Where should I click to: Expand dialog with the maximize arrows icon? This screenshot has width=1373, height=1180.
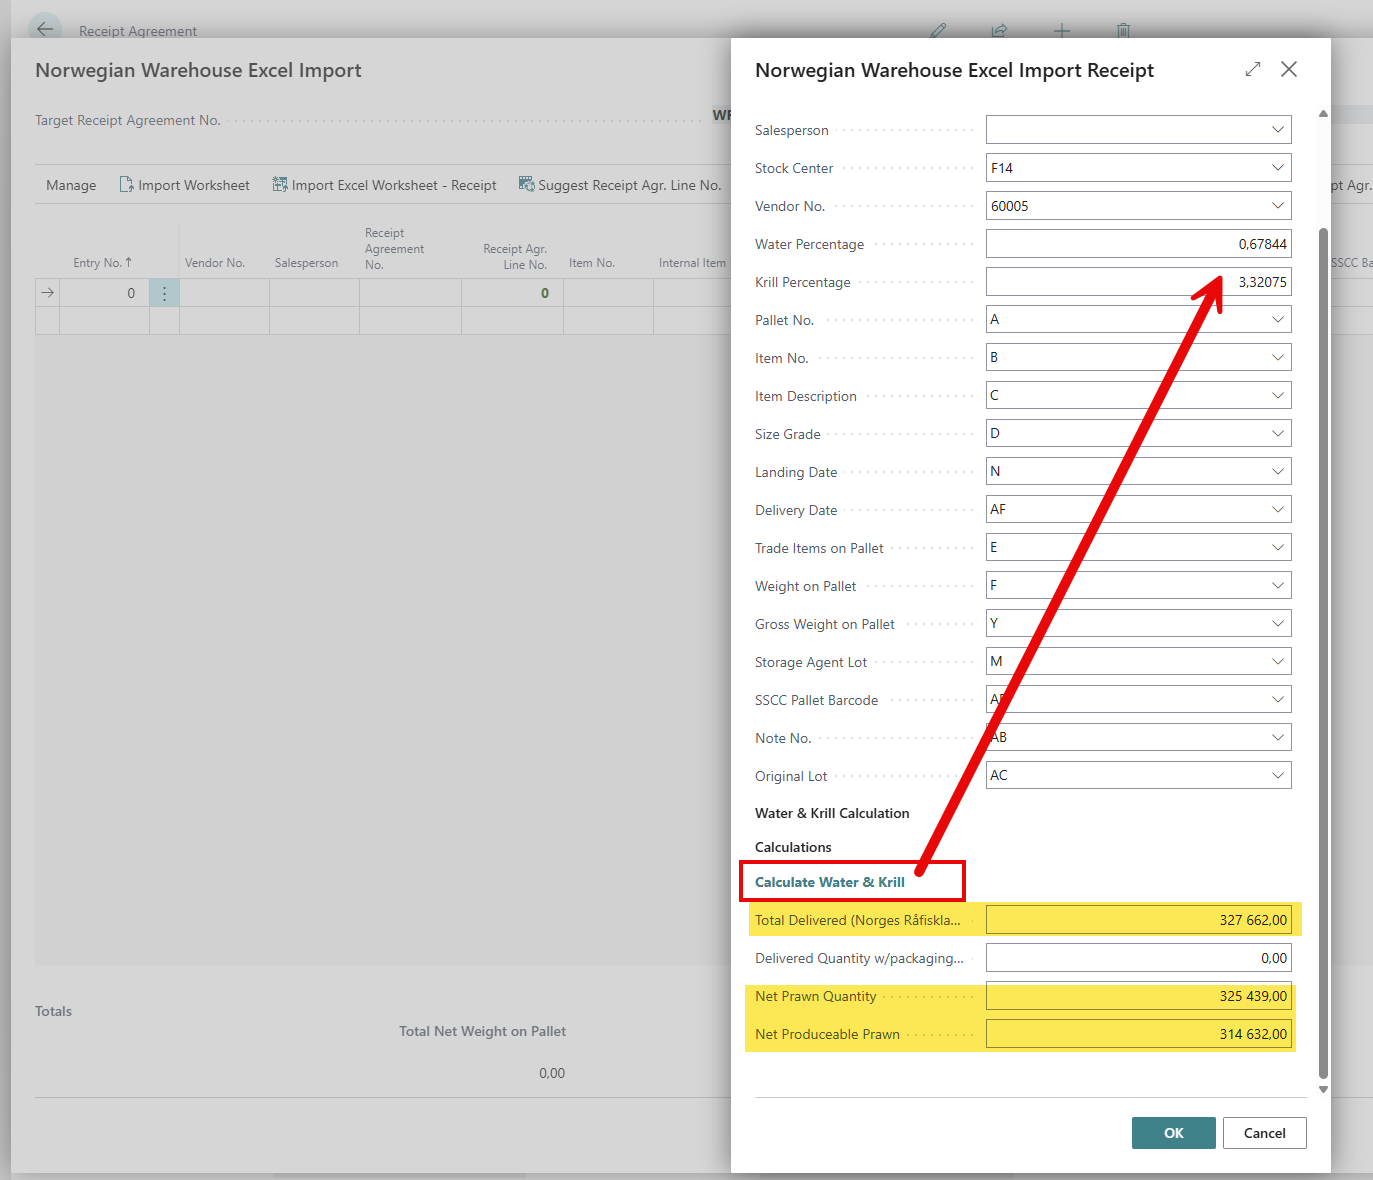click(1252, 69)
